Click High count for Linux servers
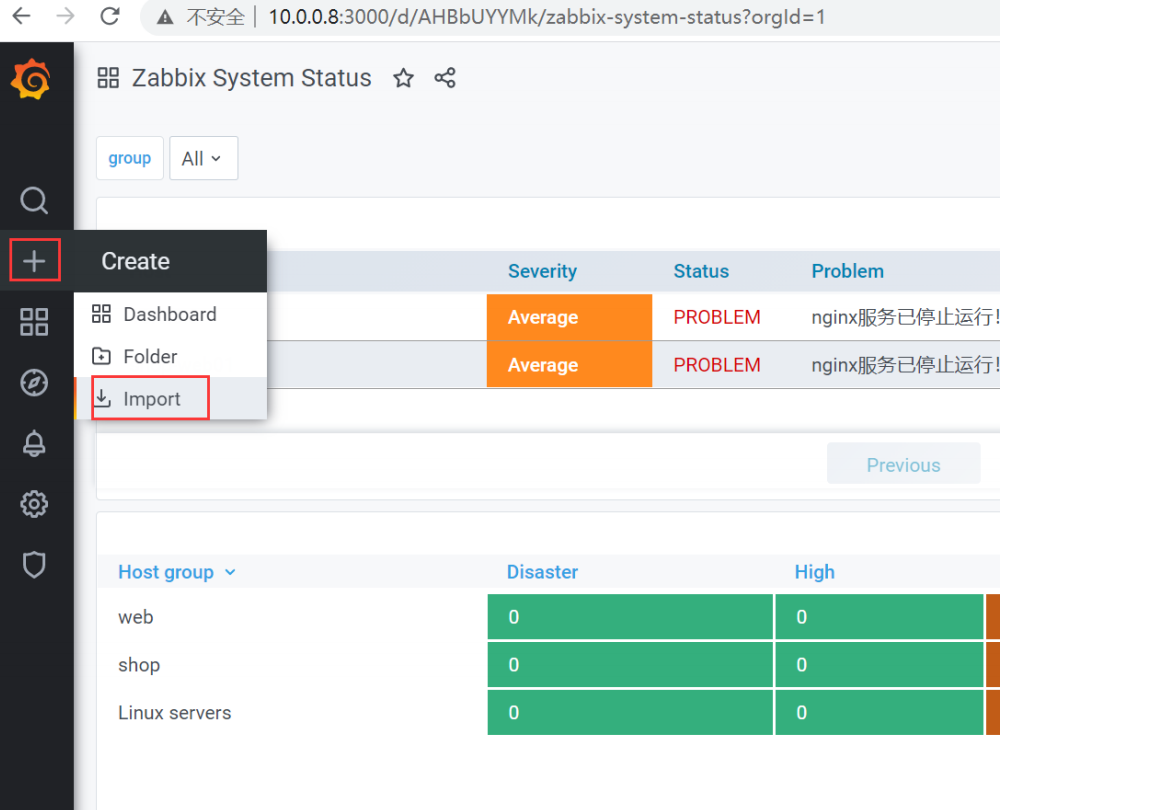 click(x=880, y=713)
